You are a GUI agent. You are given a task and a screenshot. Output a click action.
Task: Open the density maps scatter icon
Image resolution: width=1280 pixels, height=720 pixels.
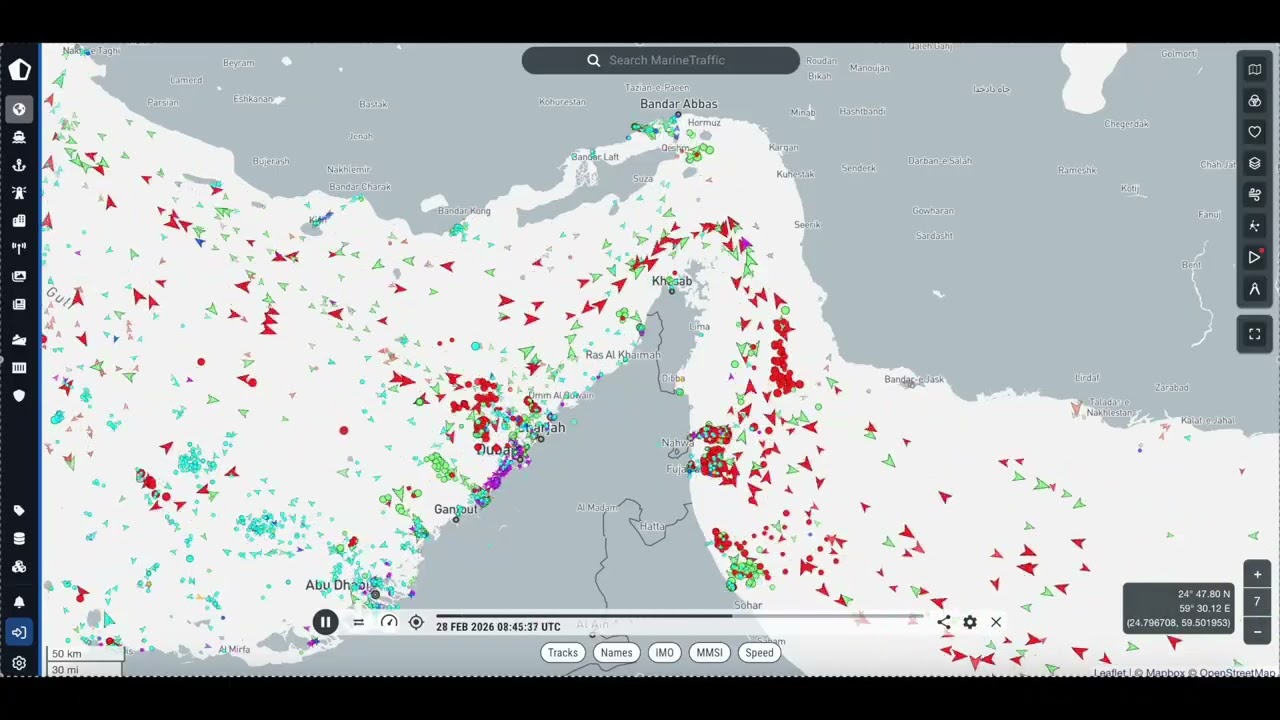[x=1255, y=226]
